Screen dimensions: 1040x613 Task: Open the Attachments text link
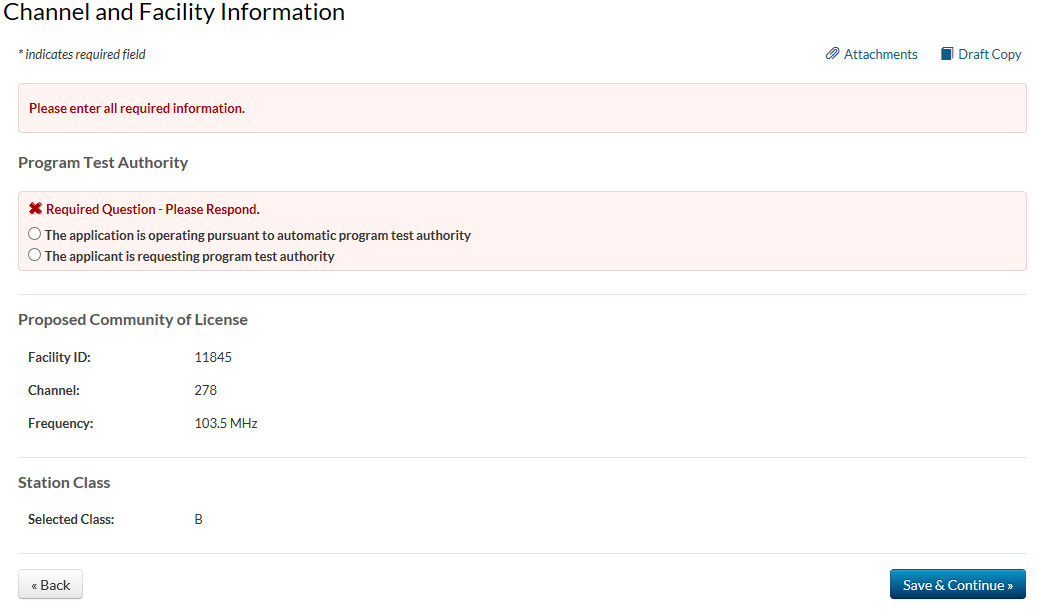coord(880,54)
